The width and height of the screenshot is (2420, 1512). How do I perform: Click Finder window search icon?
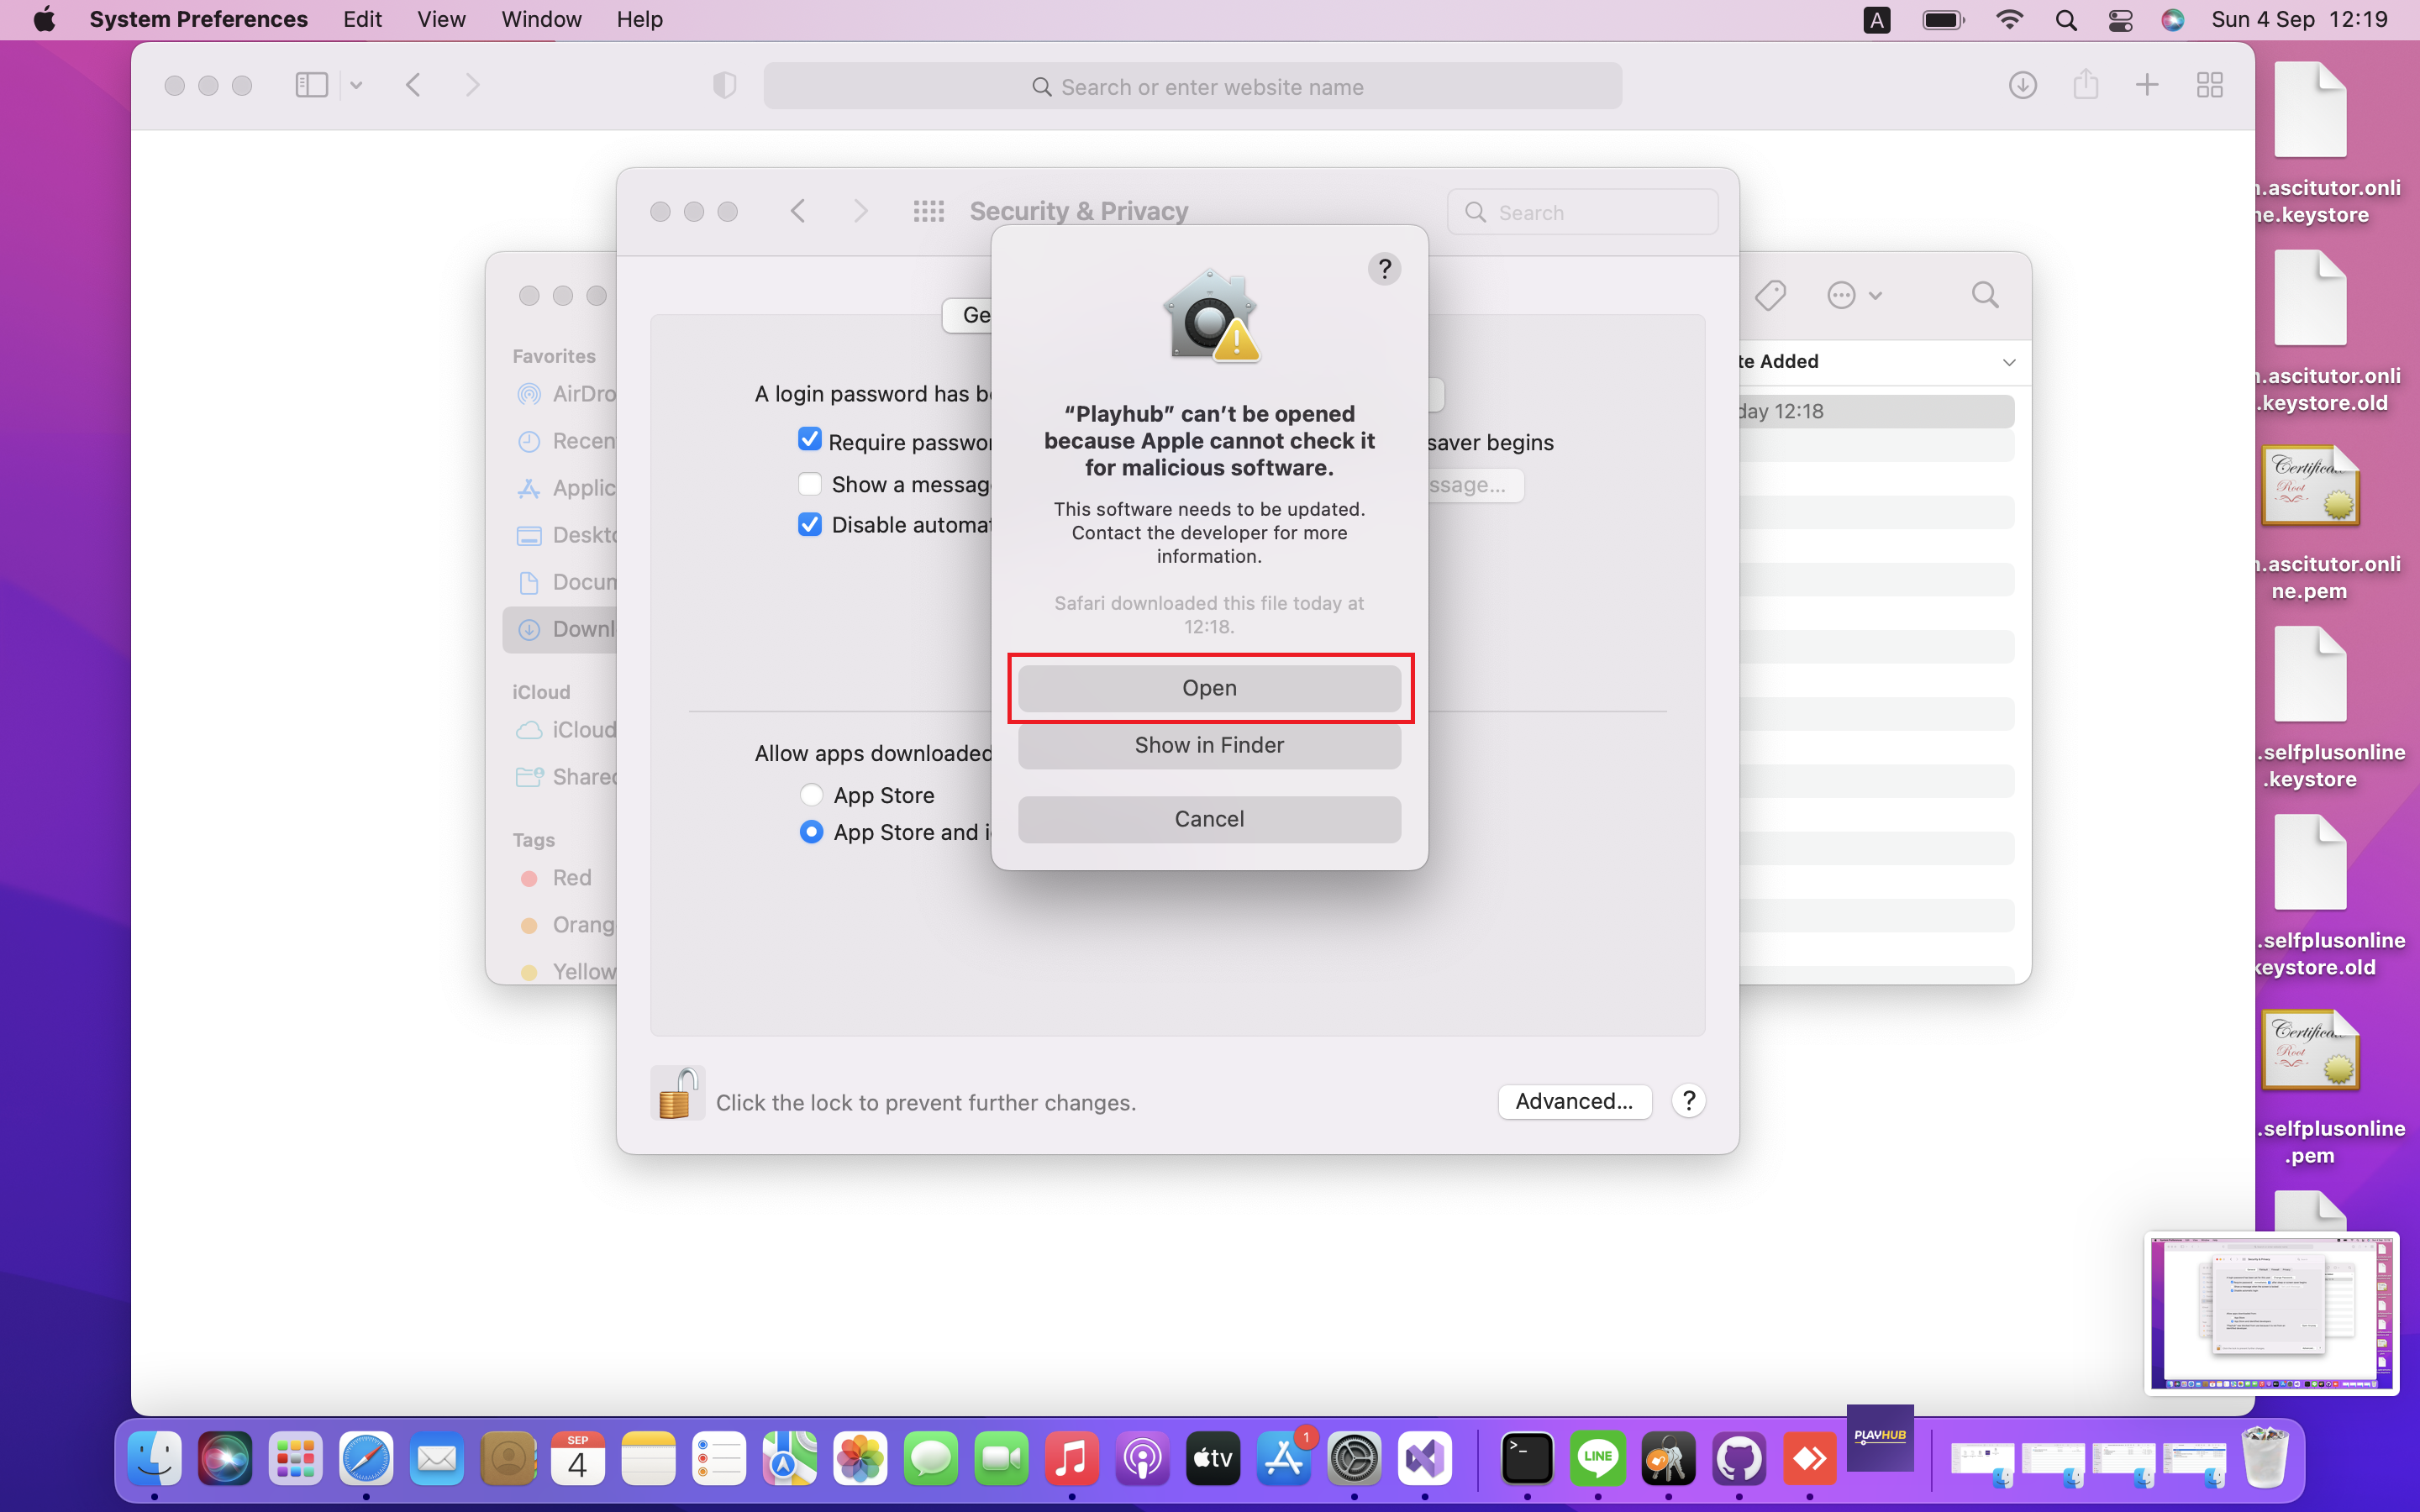1985,295
